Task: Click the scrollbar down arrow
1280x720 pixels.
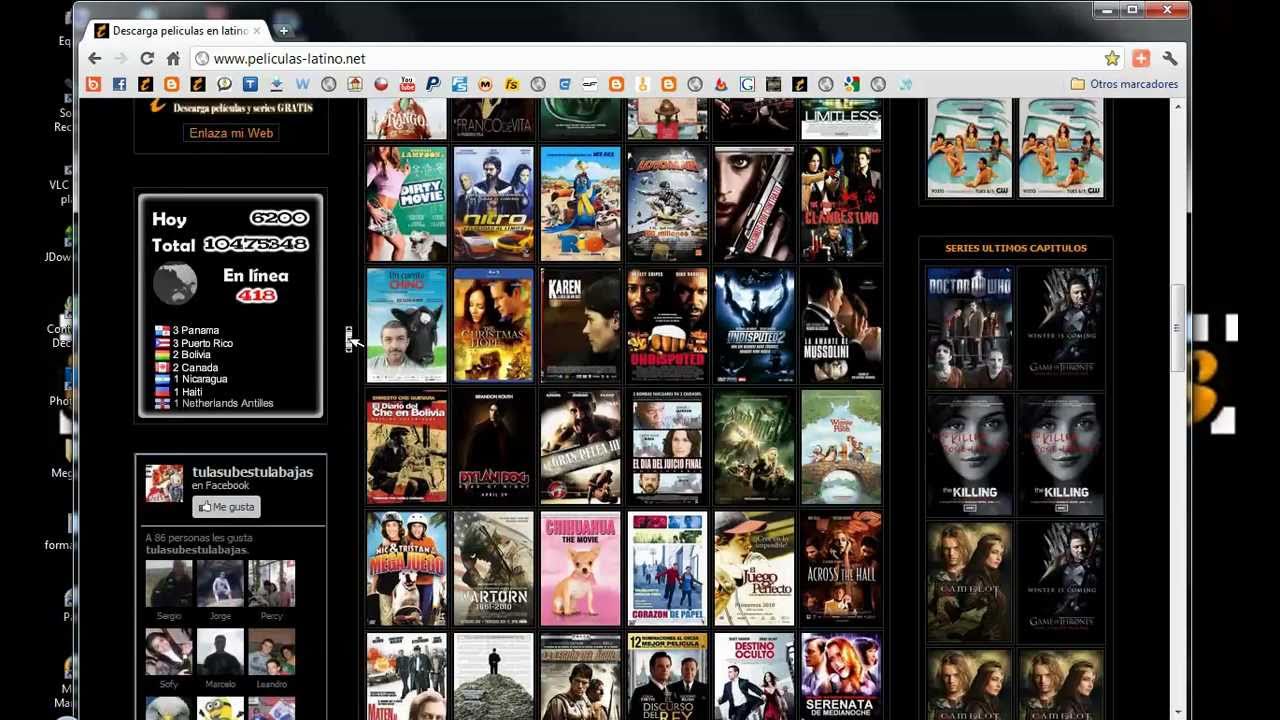Action: click(x=1178, y=711)
